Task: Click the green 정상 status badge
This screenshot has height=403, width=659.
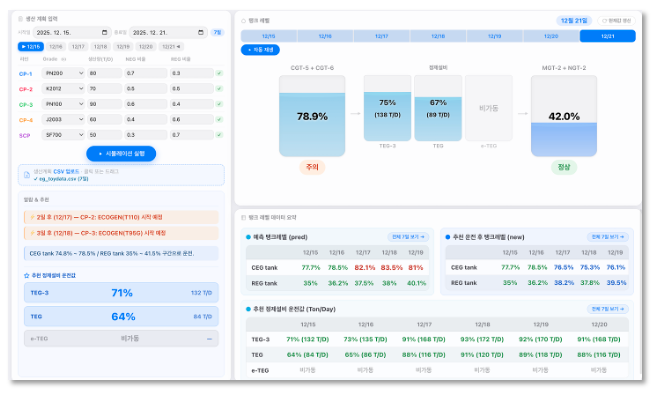Action: point(564,167)
